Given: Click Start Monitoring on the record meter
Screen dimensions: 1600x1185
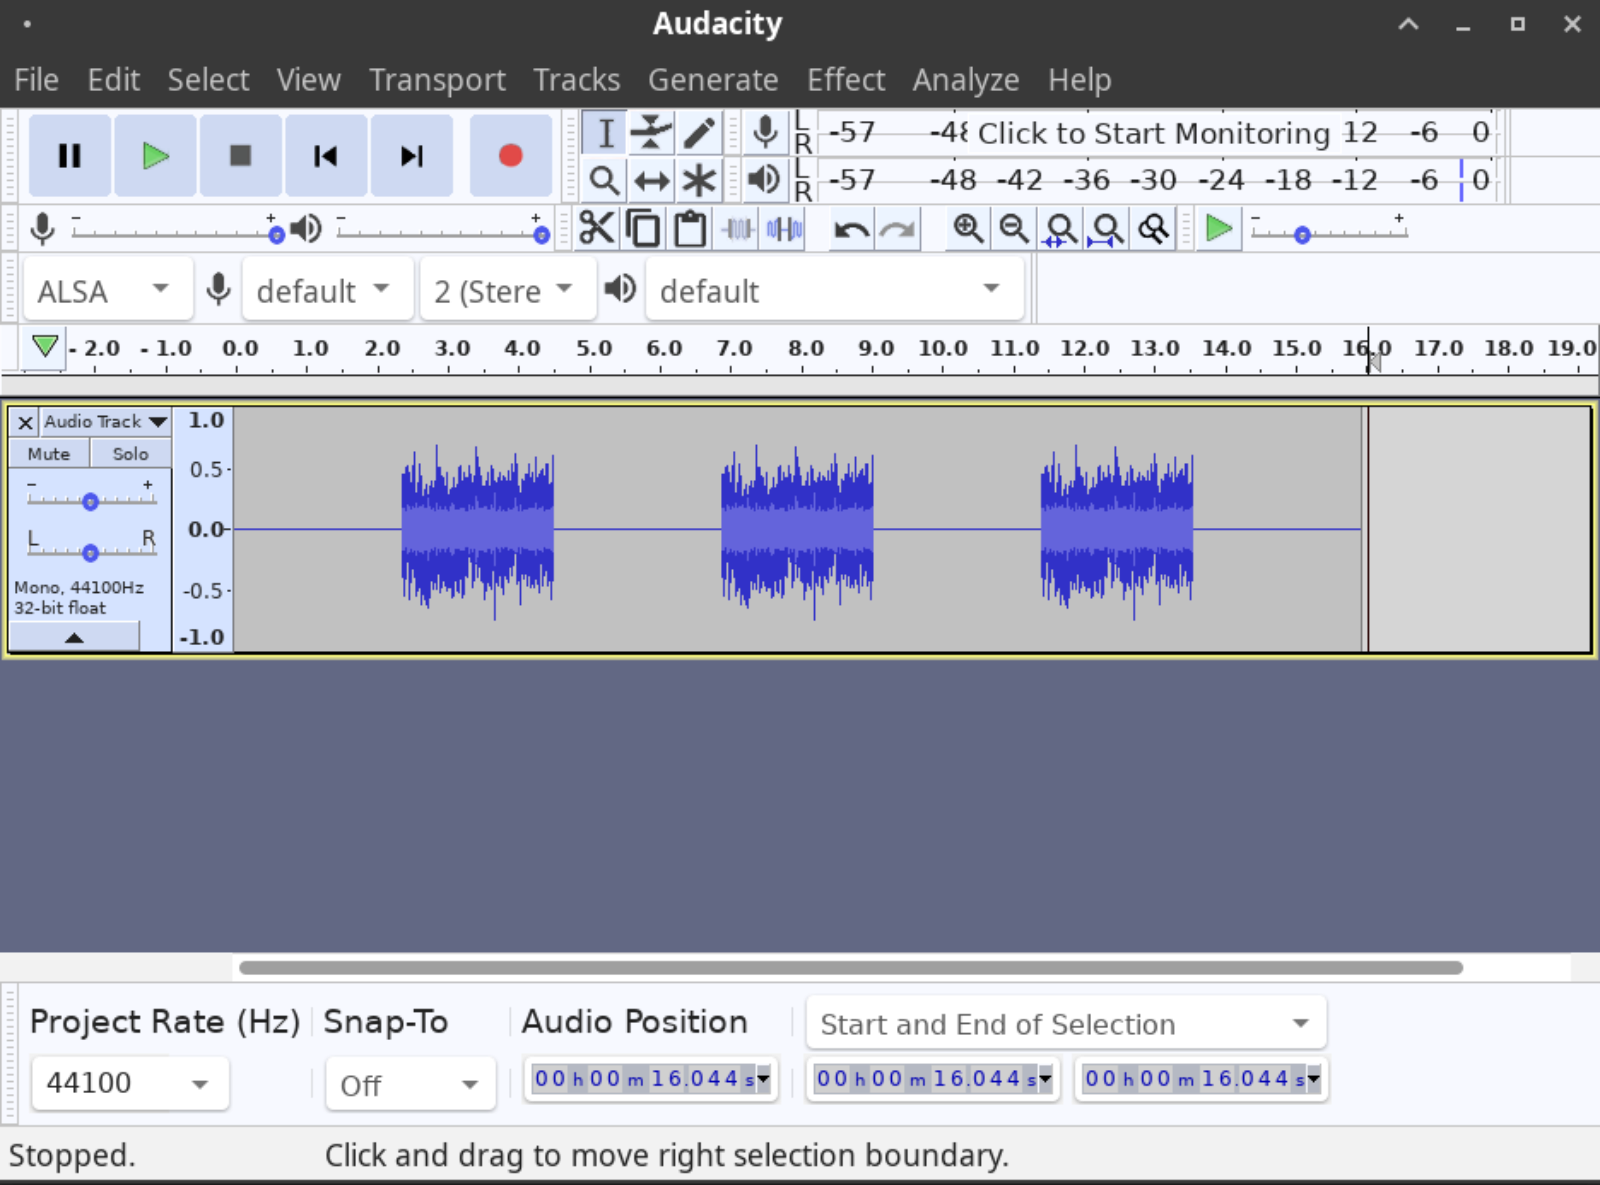Looking at the screenshot, I should (1154, 133).
